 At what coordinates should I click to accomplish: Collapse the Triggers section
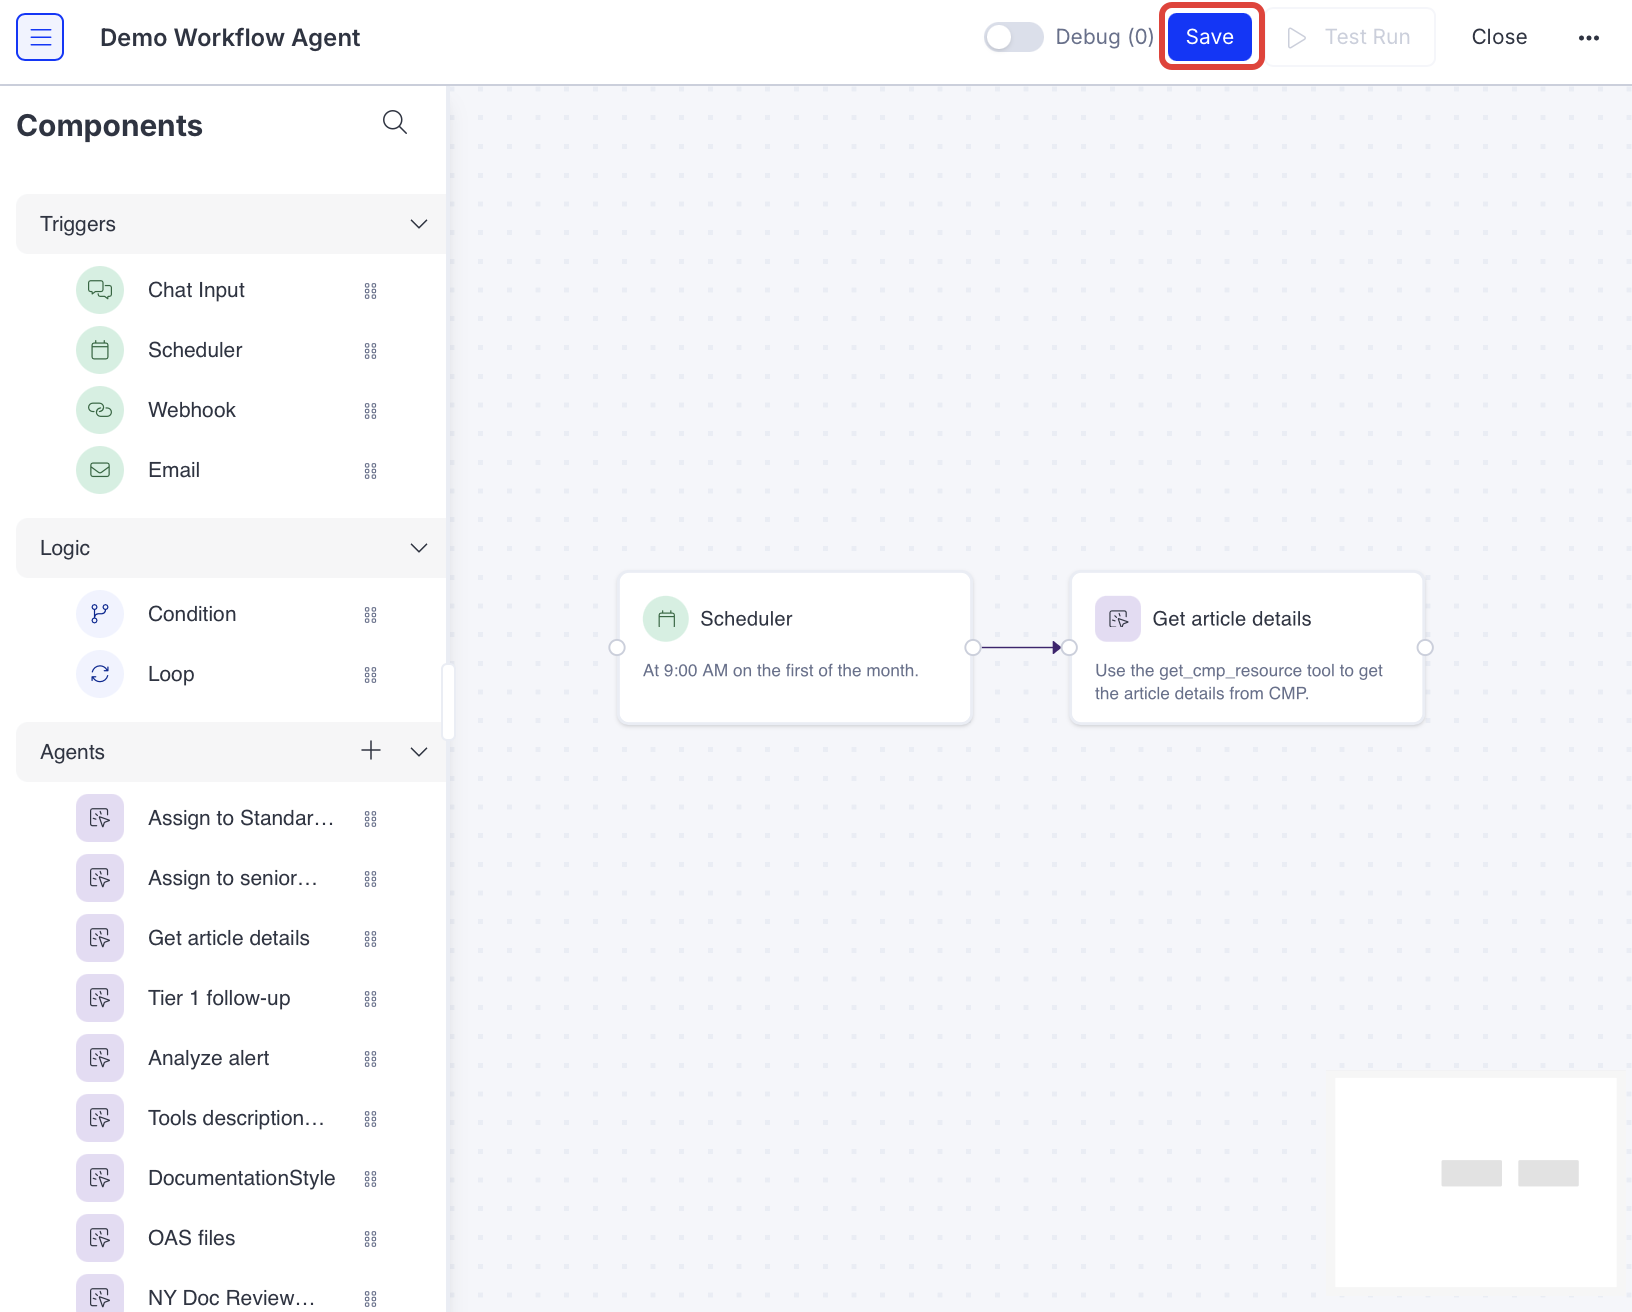[419, 224]
